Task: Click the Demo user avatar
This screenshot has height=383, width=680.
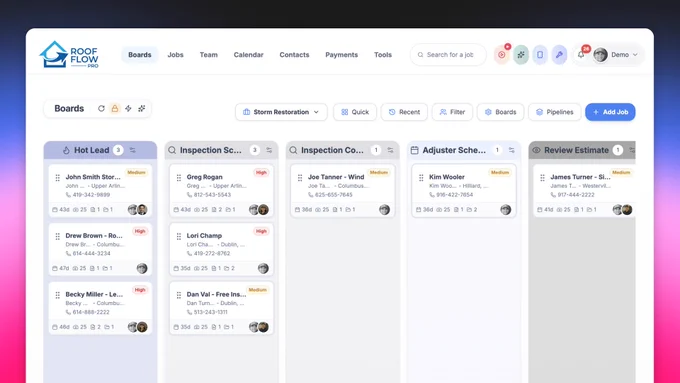Action: pyautogui.click(x=600, y=55)
